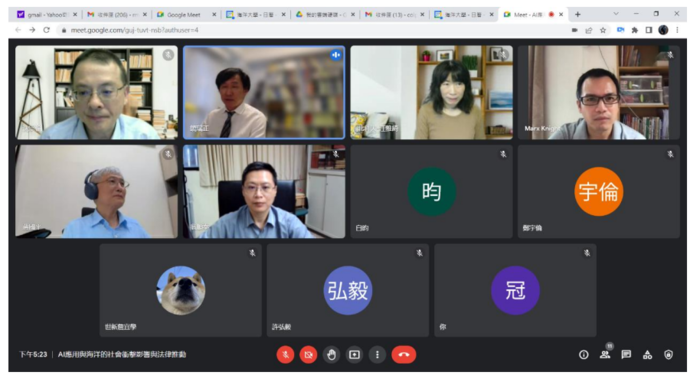
Task: Click the browser forward arrow
Action: (x=32, y=30)
